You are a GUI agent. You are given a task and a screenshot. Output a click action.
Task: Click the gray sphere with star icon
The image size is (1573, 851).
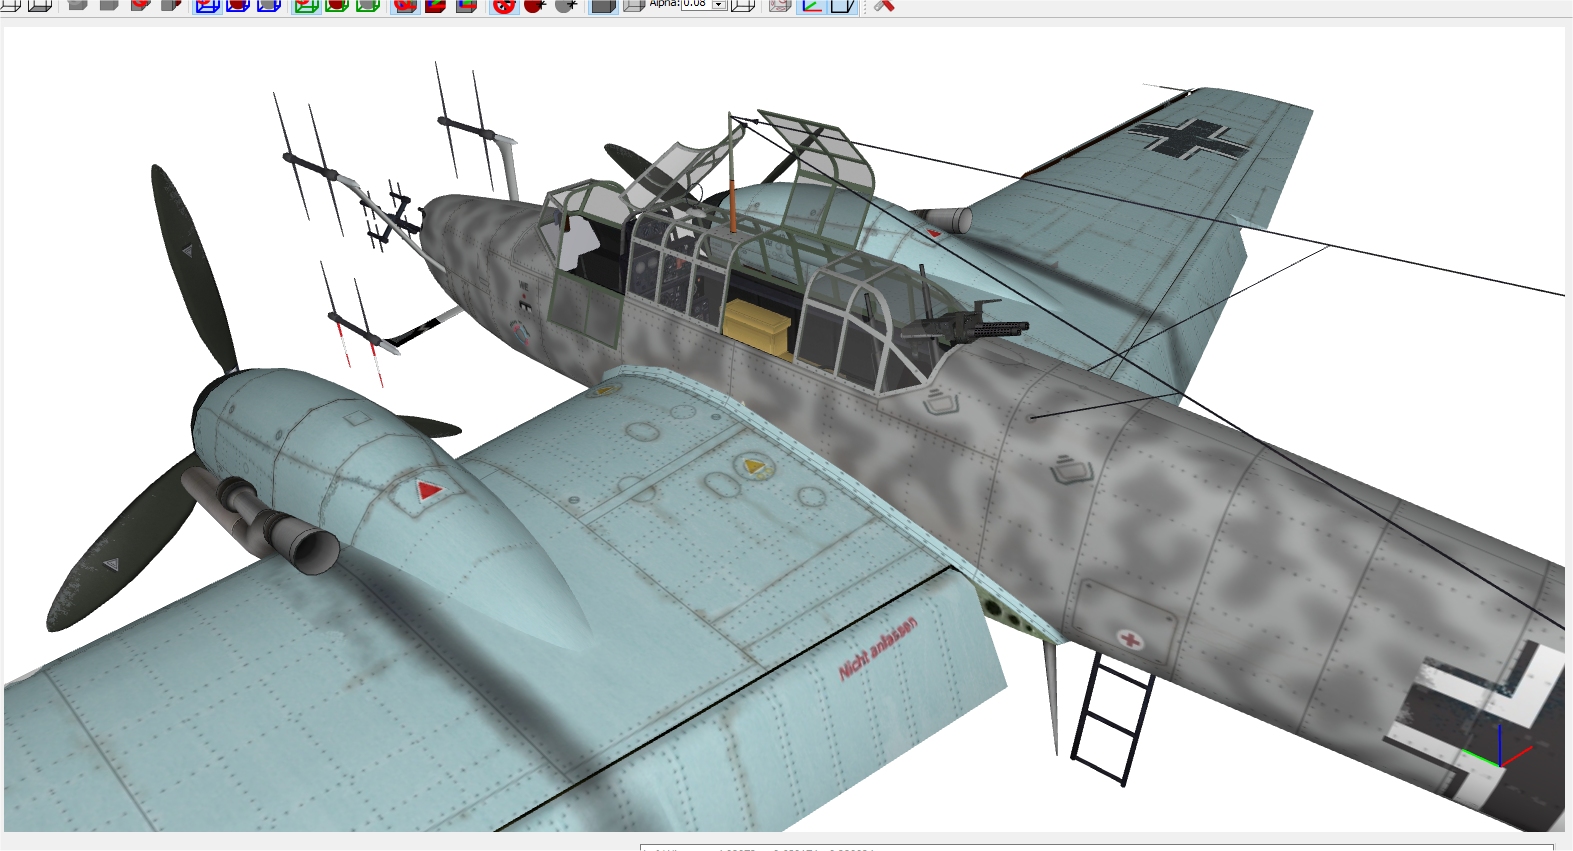[x=566, y=5]
